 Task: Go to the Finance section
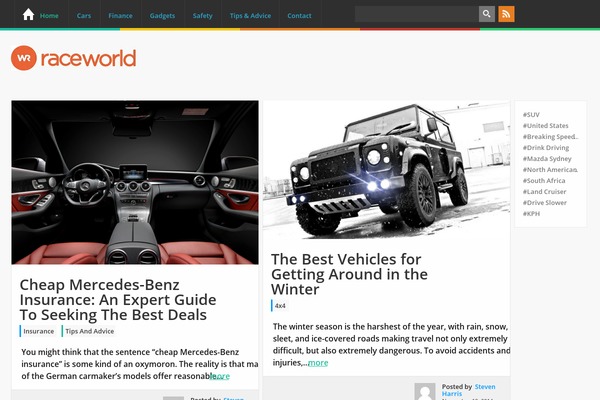coord(120,16)
